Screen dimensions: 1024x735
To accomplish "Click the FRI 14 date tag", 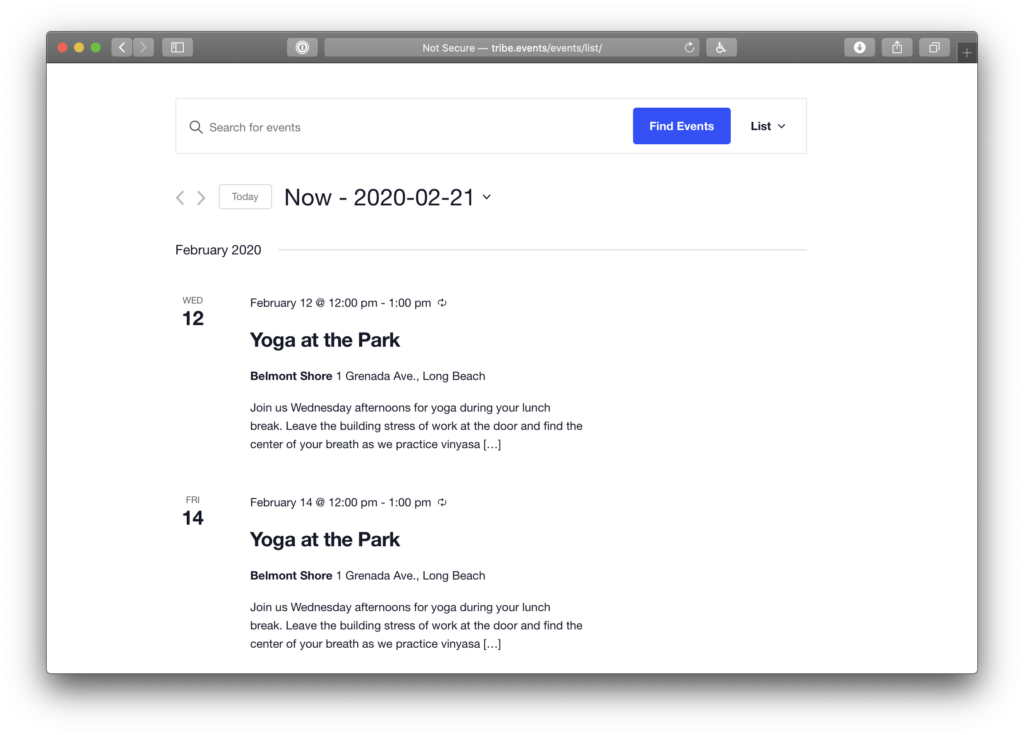I will click(x=193, y=511).
